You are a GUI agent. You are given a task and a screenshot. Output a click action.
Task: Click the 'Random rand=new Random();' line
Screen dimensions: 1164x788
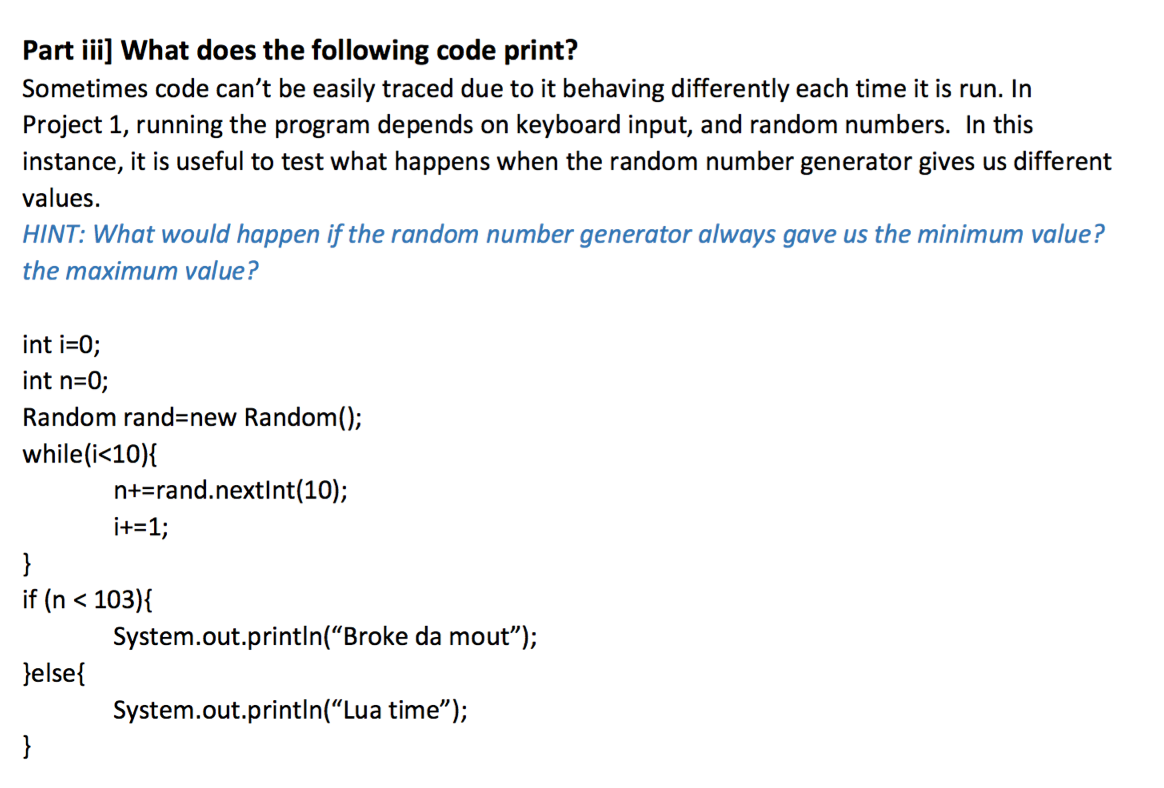192,417
